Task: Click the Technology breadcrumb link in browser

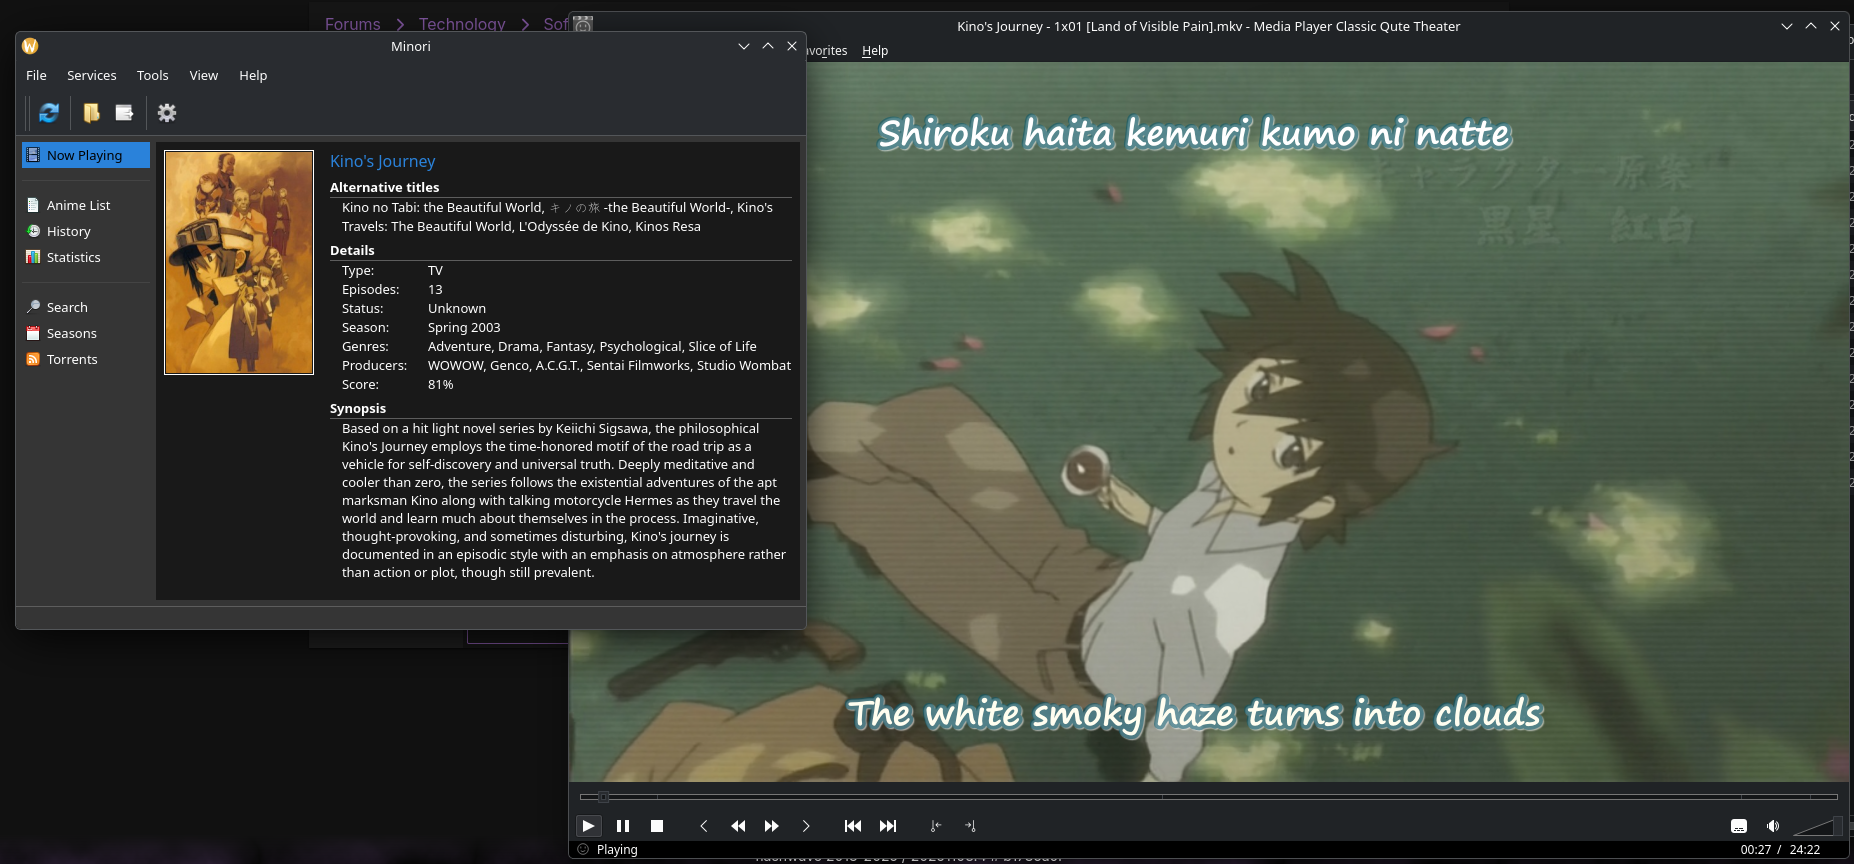Action: (462, 24)
